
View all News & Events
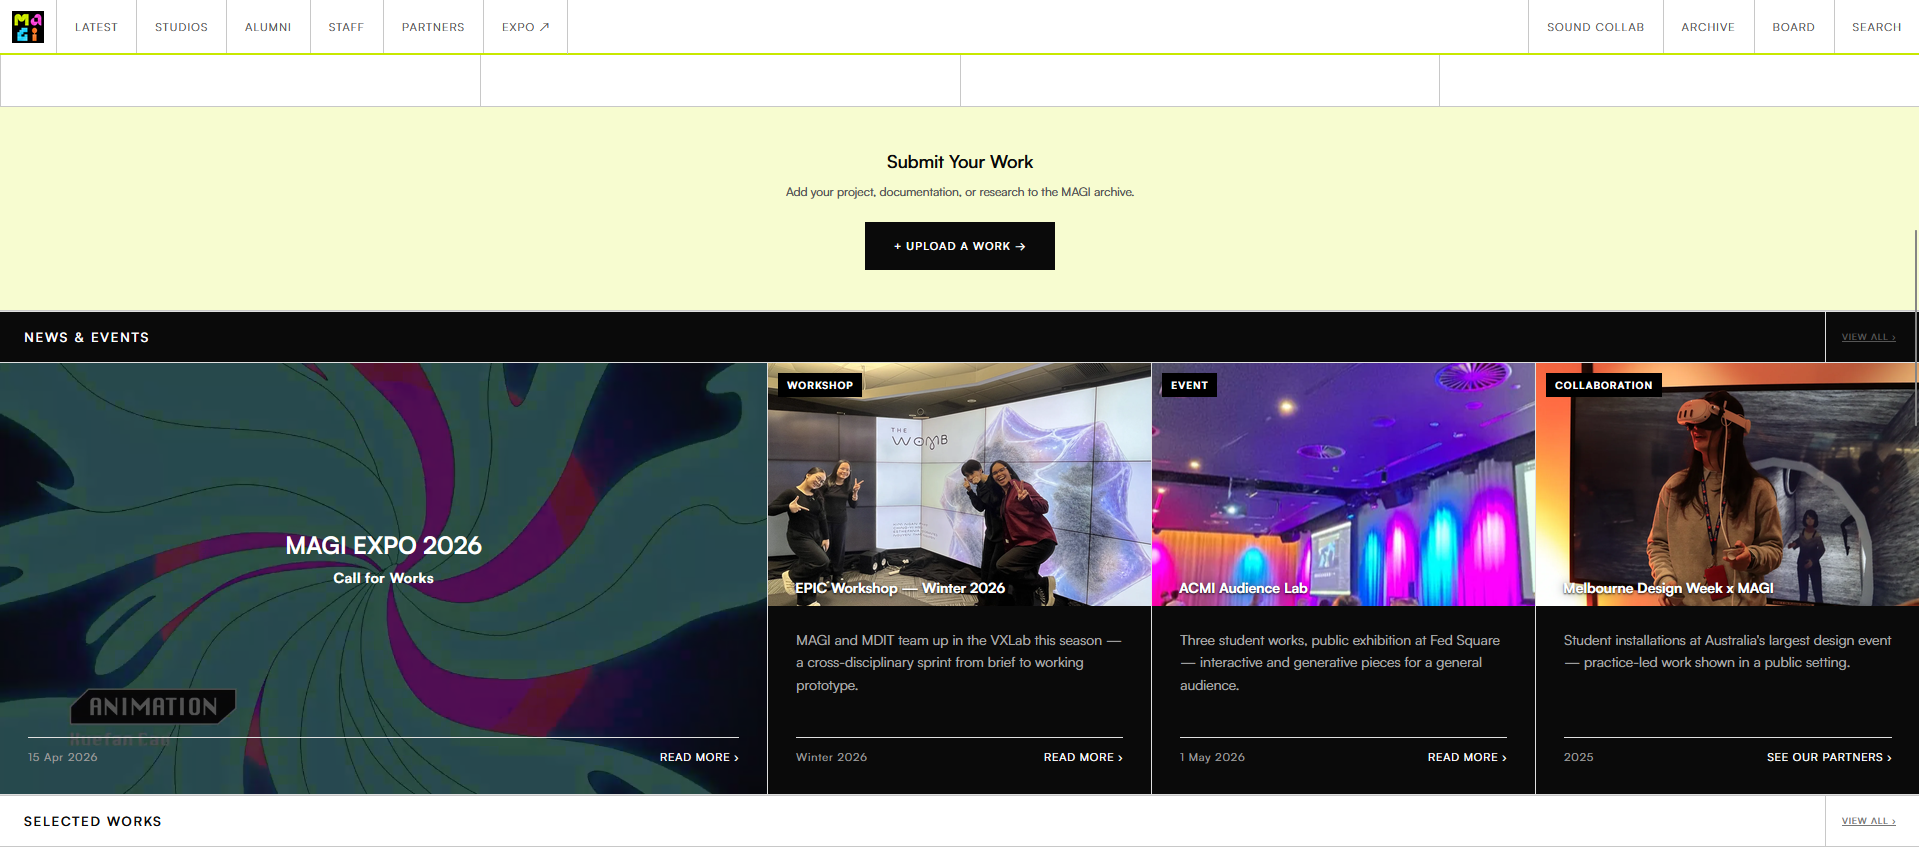[x=1868, y=337]
